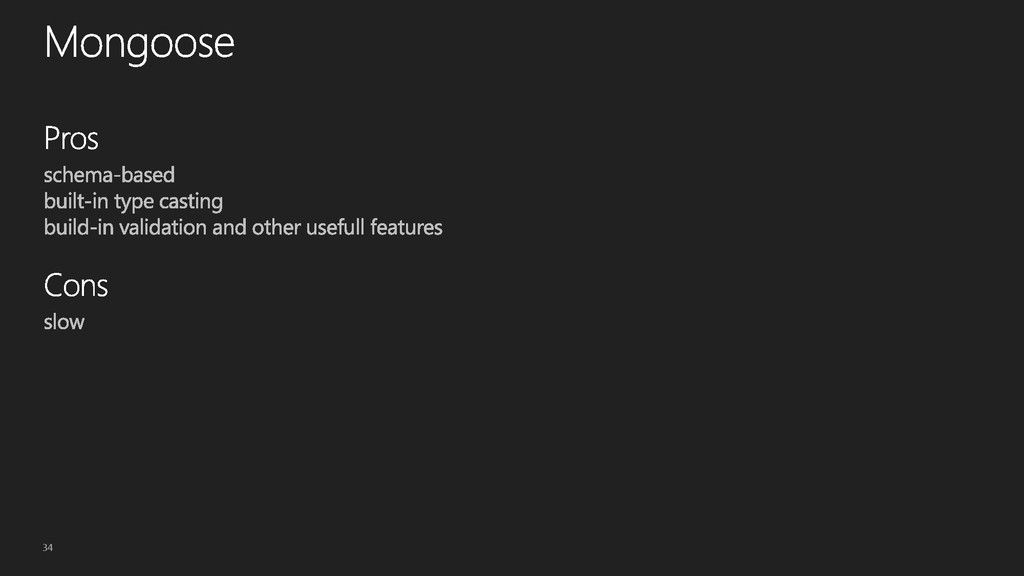Select the build-in validation features line
This screenshot has width=1024, height=576.
pos(243,227)
